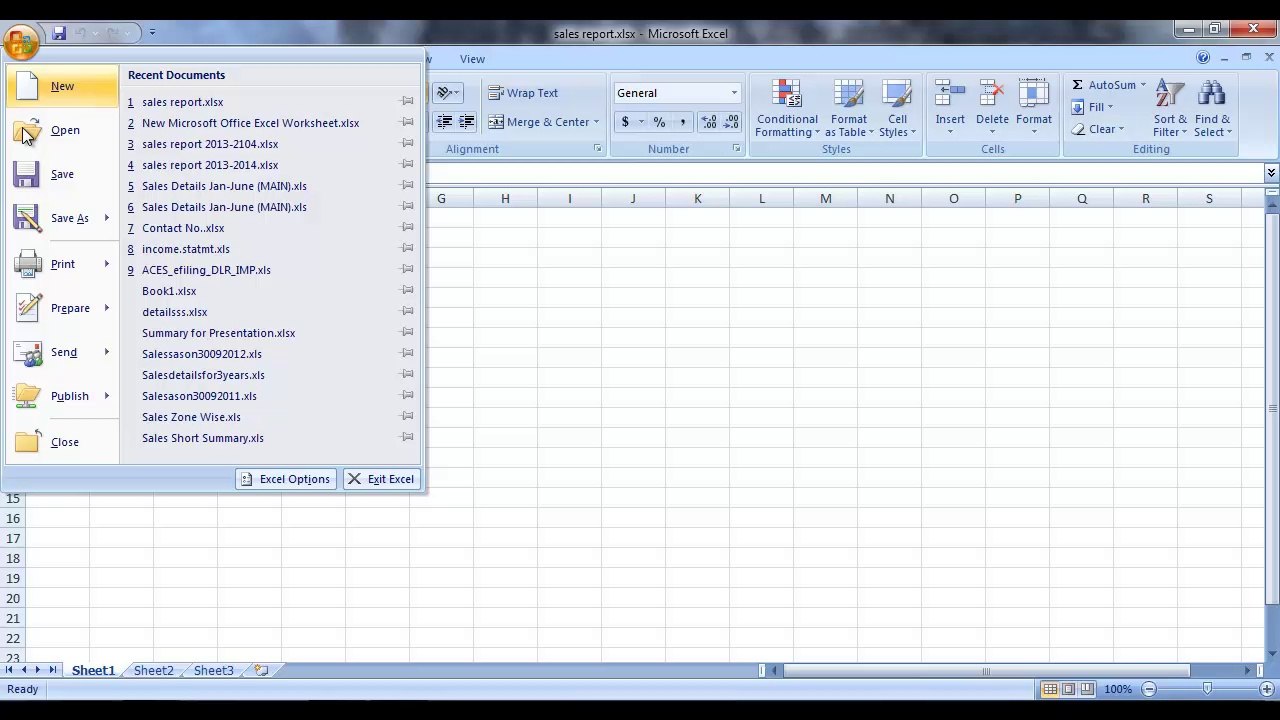Open recent file Sales Zone Wise.xls

[191, 417]
